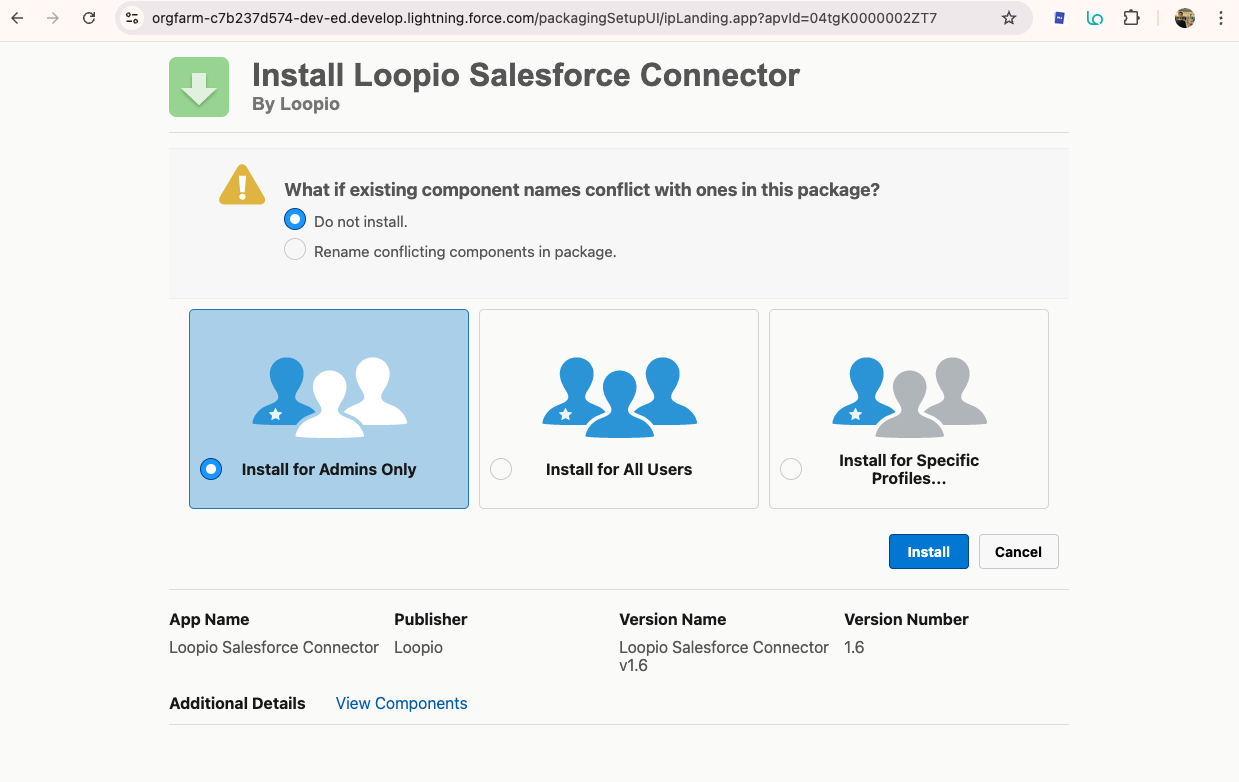This screenshot has height=782, width=1239.
Task: Open the dark blue browser extension
Action: coord(1060,18)
